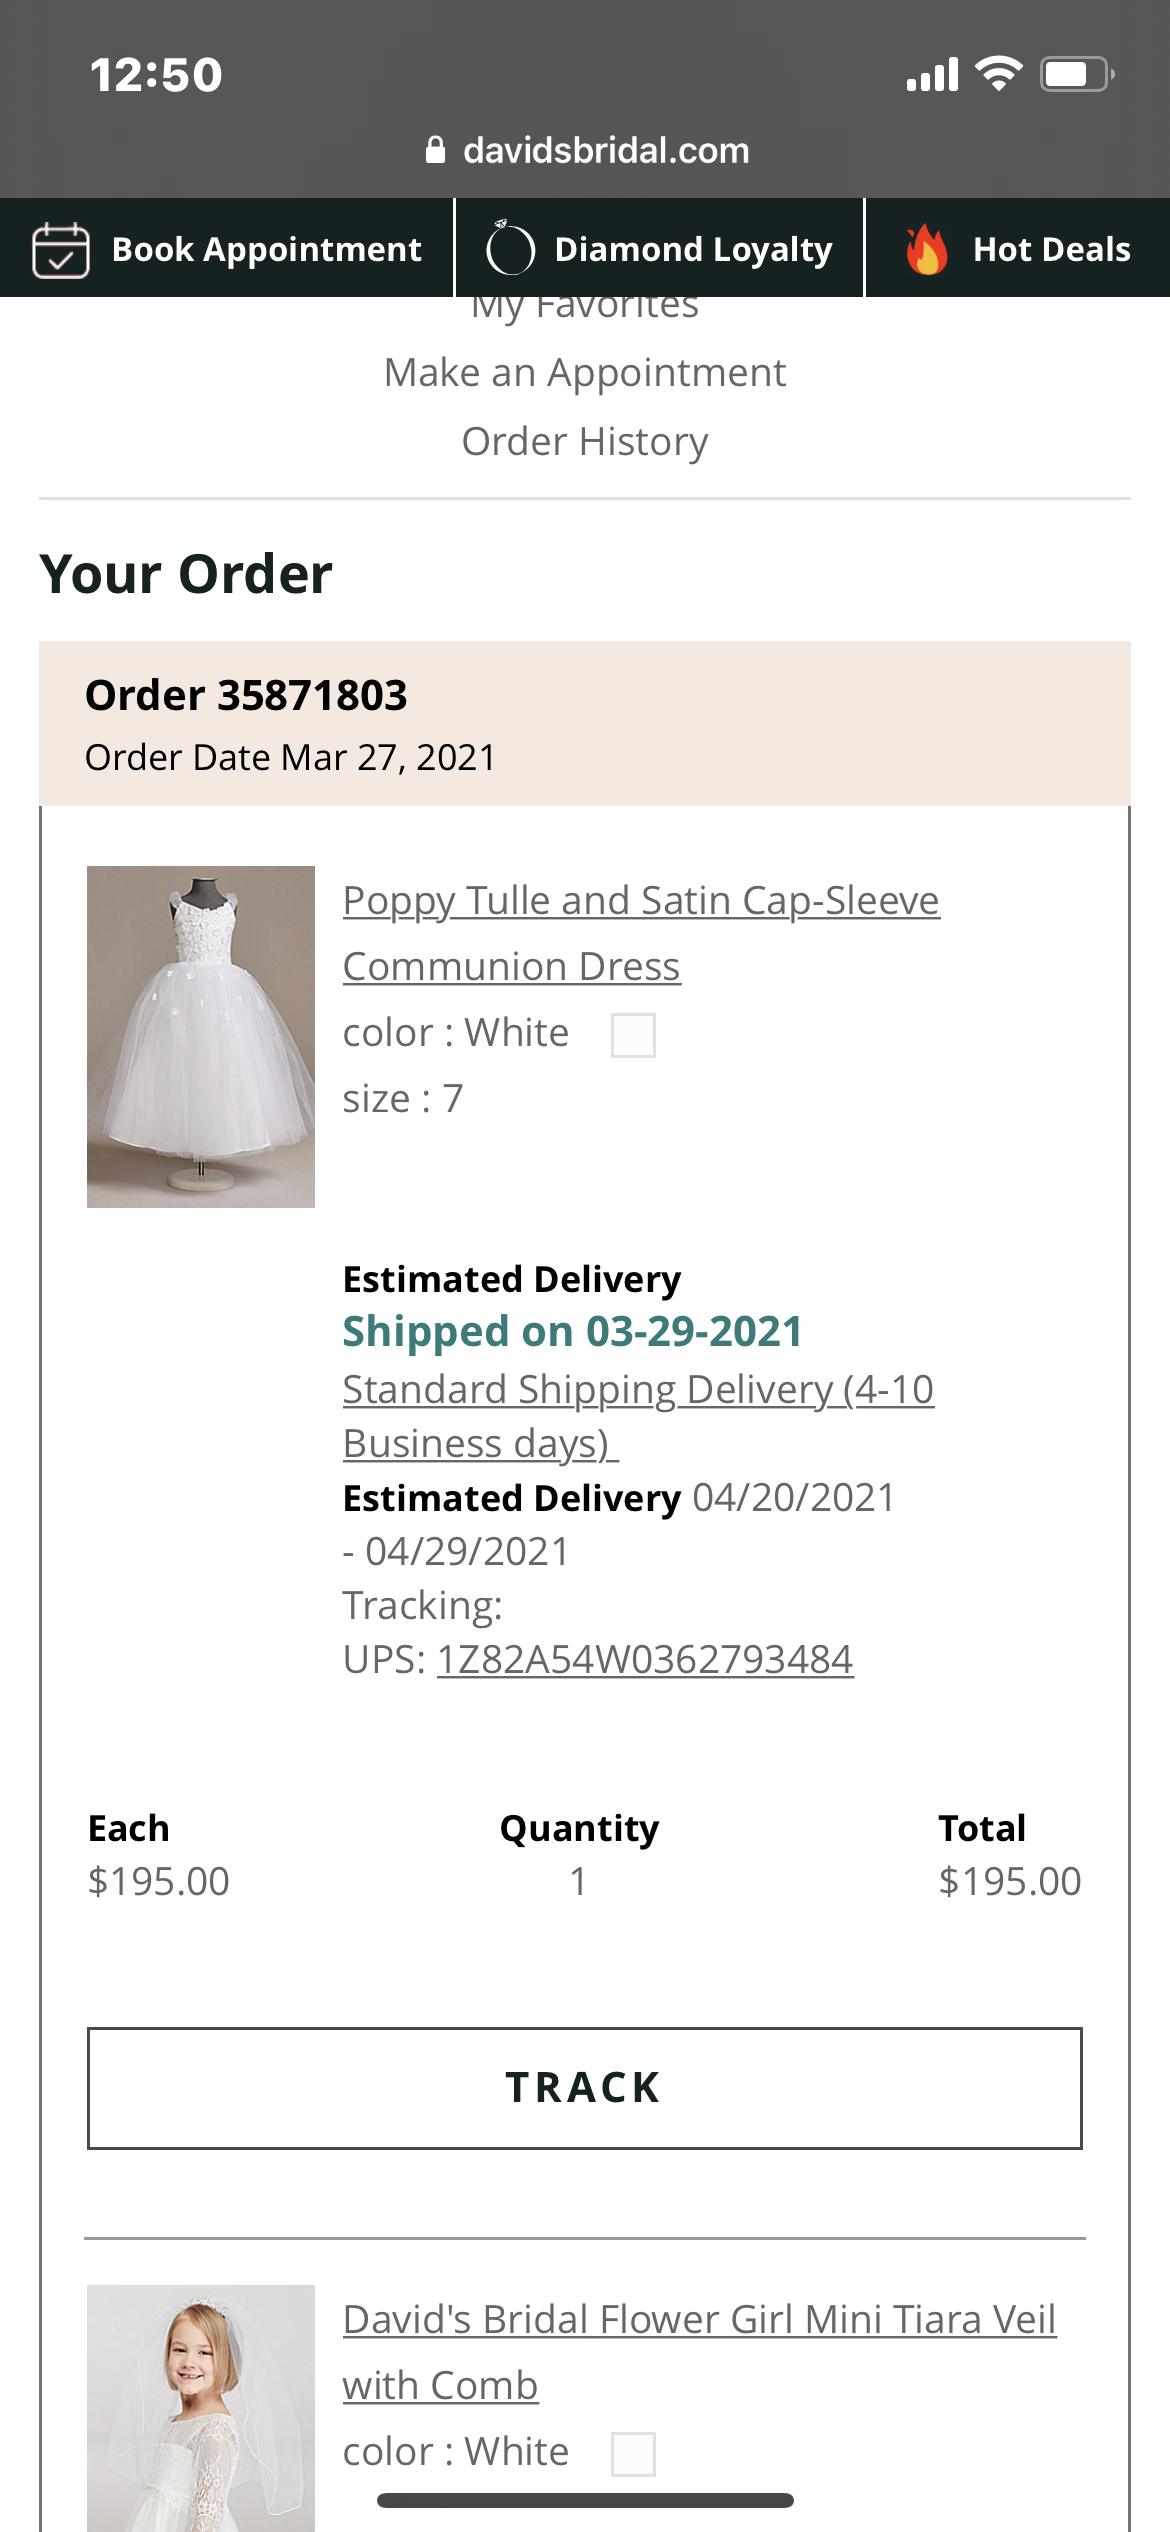This screenshot has width=1170, height=2532.
Task: Go to Make an Appointment
Action: coord(585,373)
